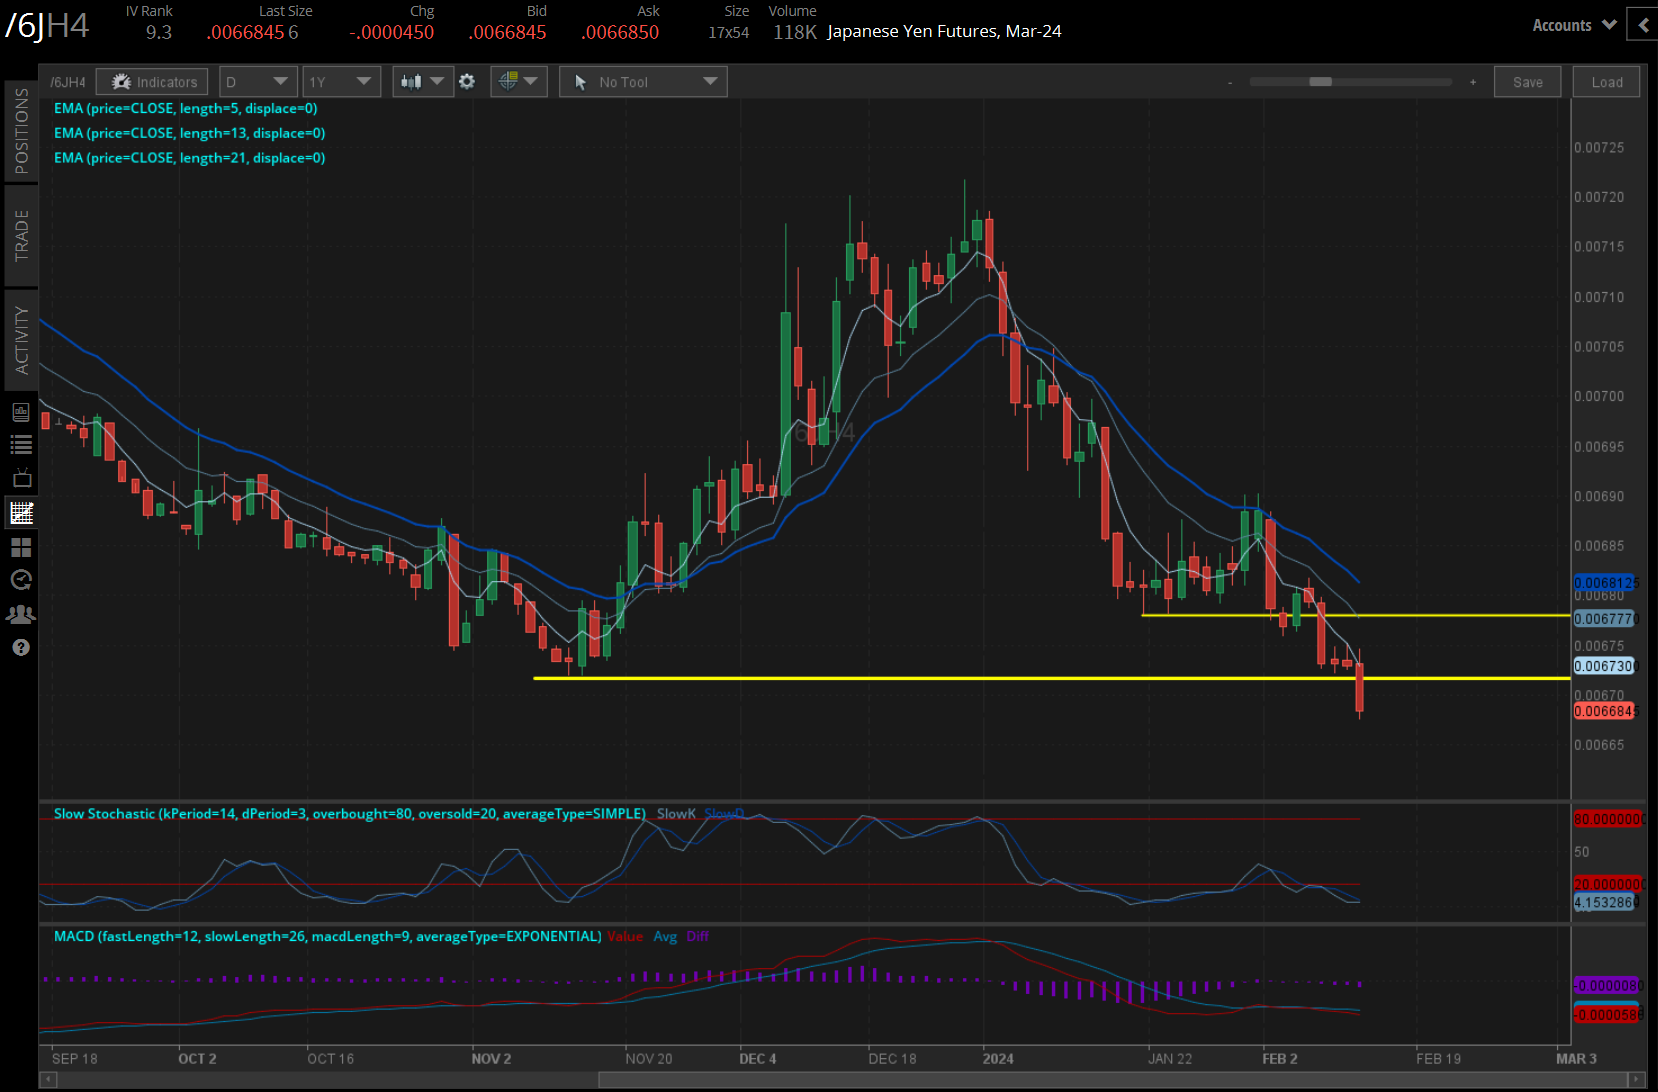Click the Indicators button
Screen dimensions: 1658x1092
[153, 82]
